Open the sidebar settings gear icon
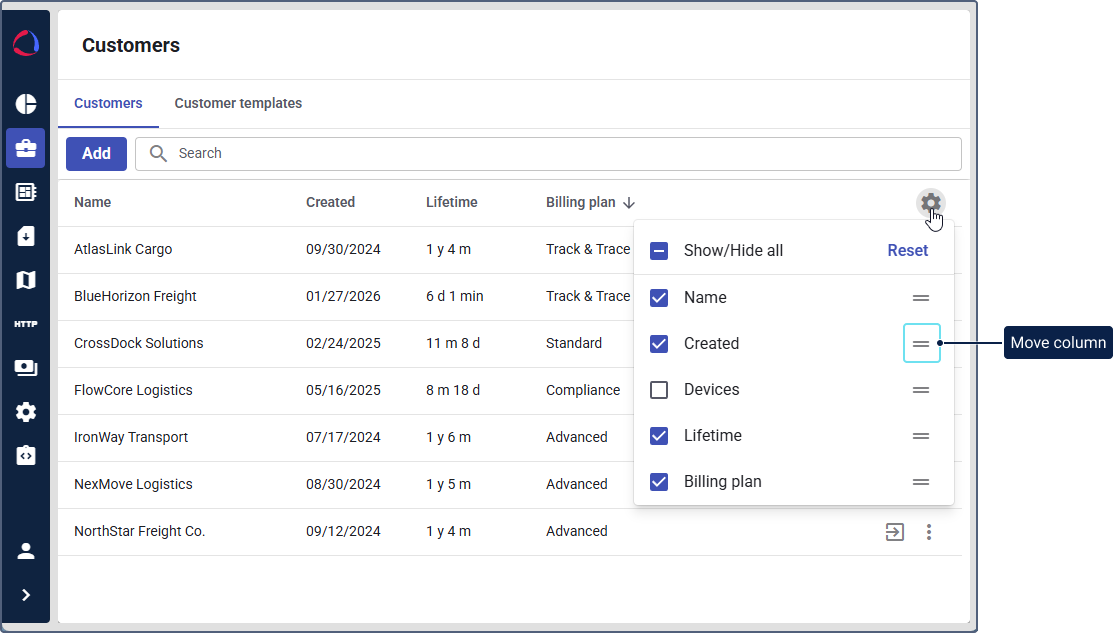The image size is (1115, 633). 26,412
